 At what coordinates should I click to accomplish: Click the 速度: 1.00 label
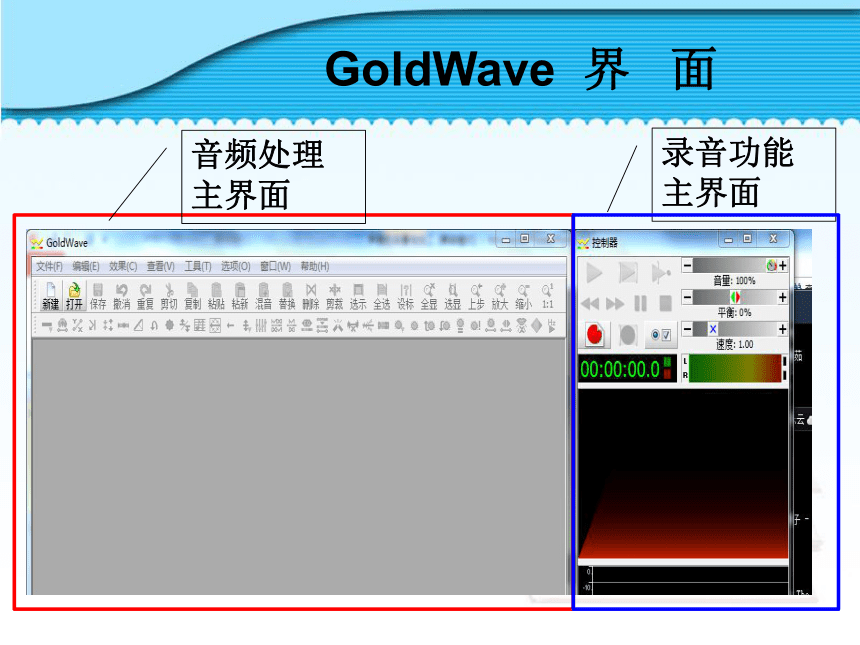[x=734, y=344]
